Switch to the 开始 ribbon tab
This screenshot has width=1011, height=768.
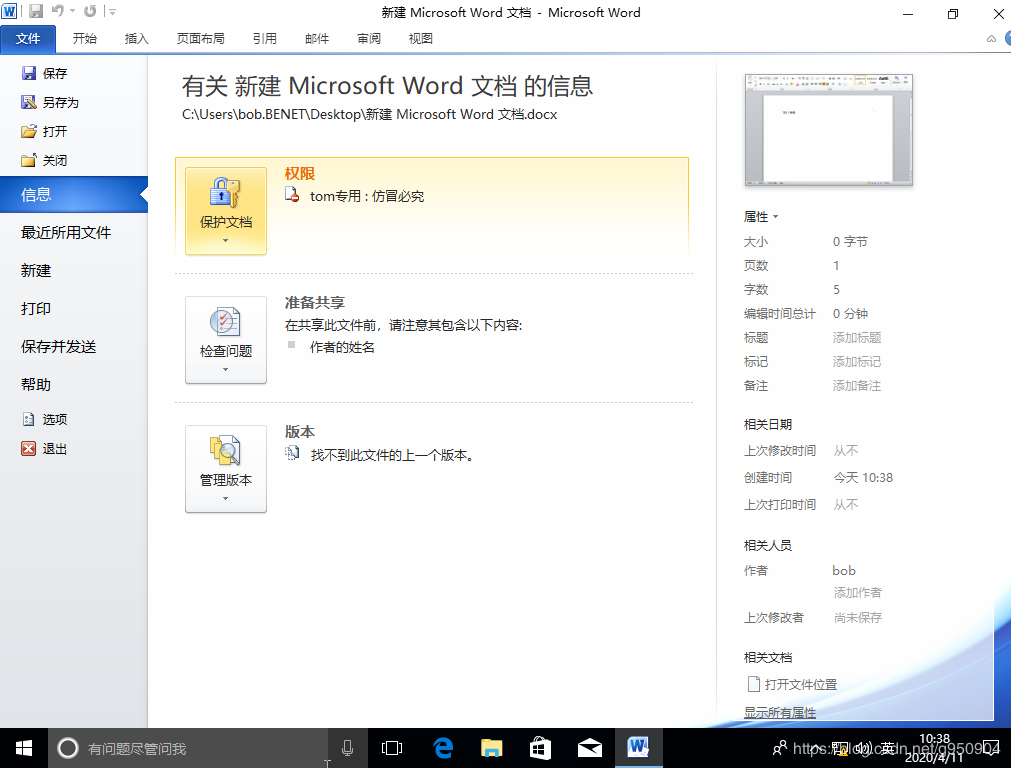click(84, 39)
